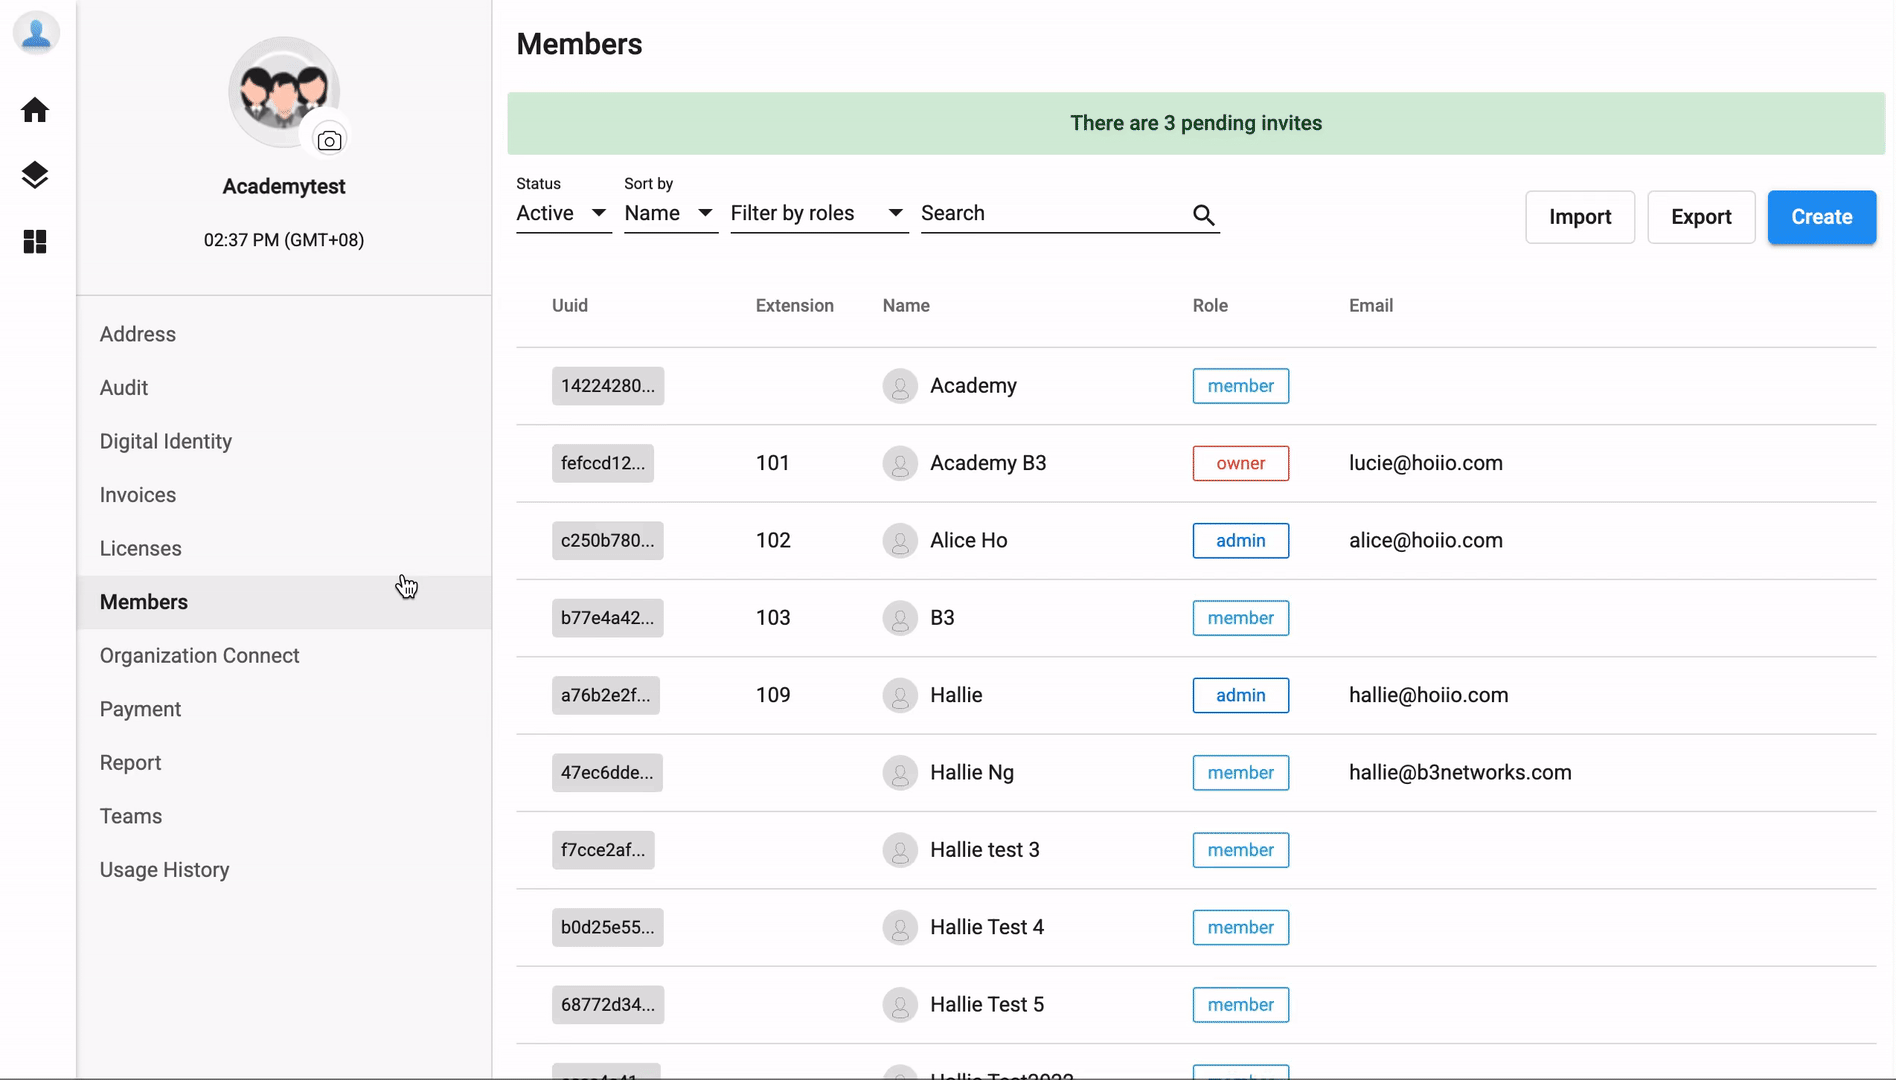This screenshot has height=1080, width=1896.
Task: Open the Teams section
Action: [284, 816]
